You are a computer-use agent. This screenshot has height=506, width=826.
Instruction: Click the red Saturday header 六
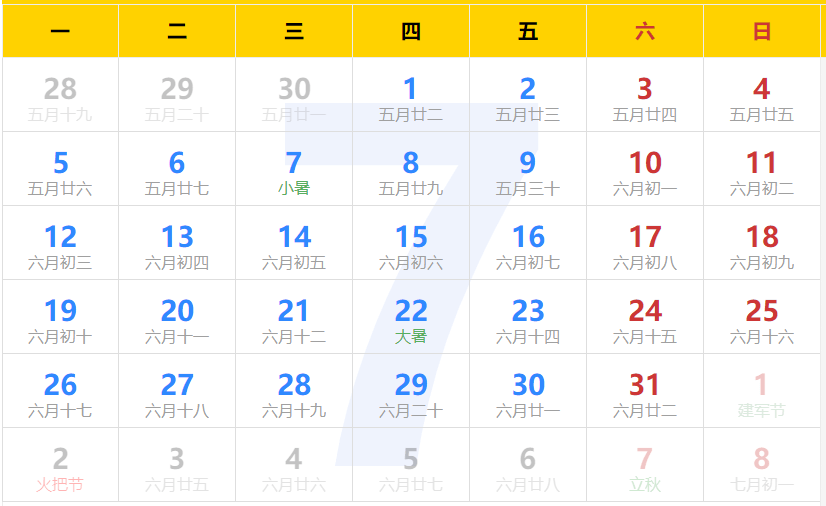coord(645,31)
